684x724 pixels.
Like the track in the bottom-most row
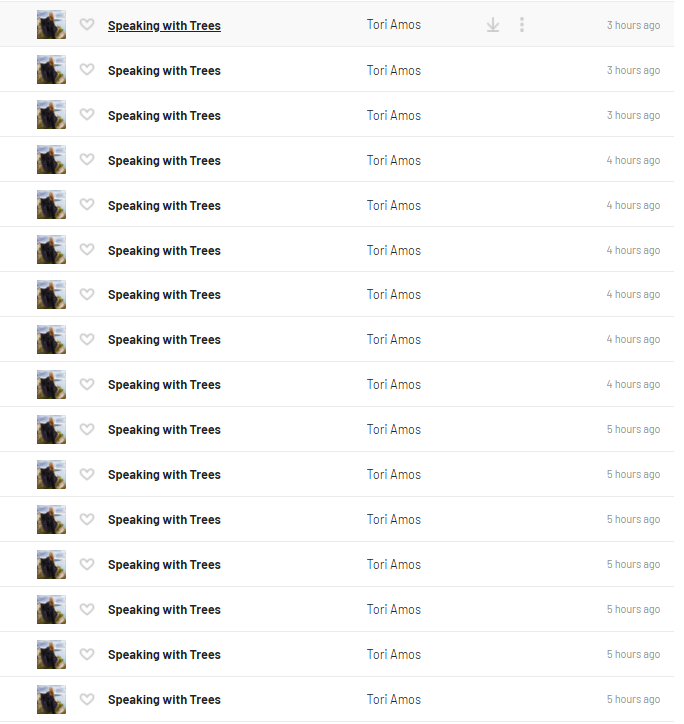click(x=87, y=699)
